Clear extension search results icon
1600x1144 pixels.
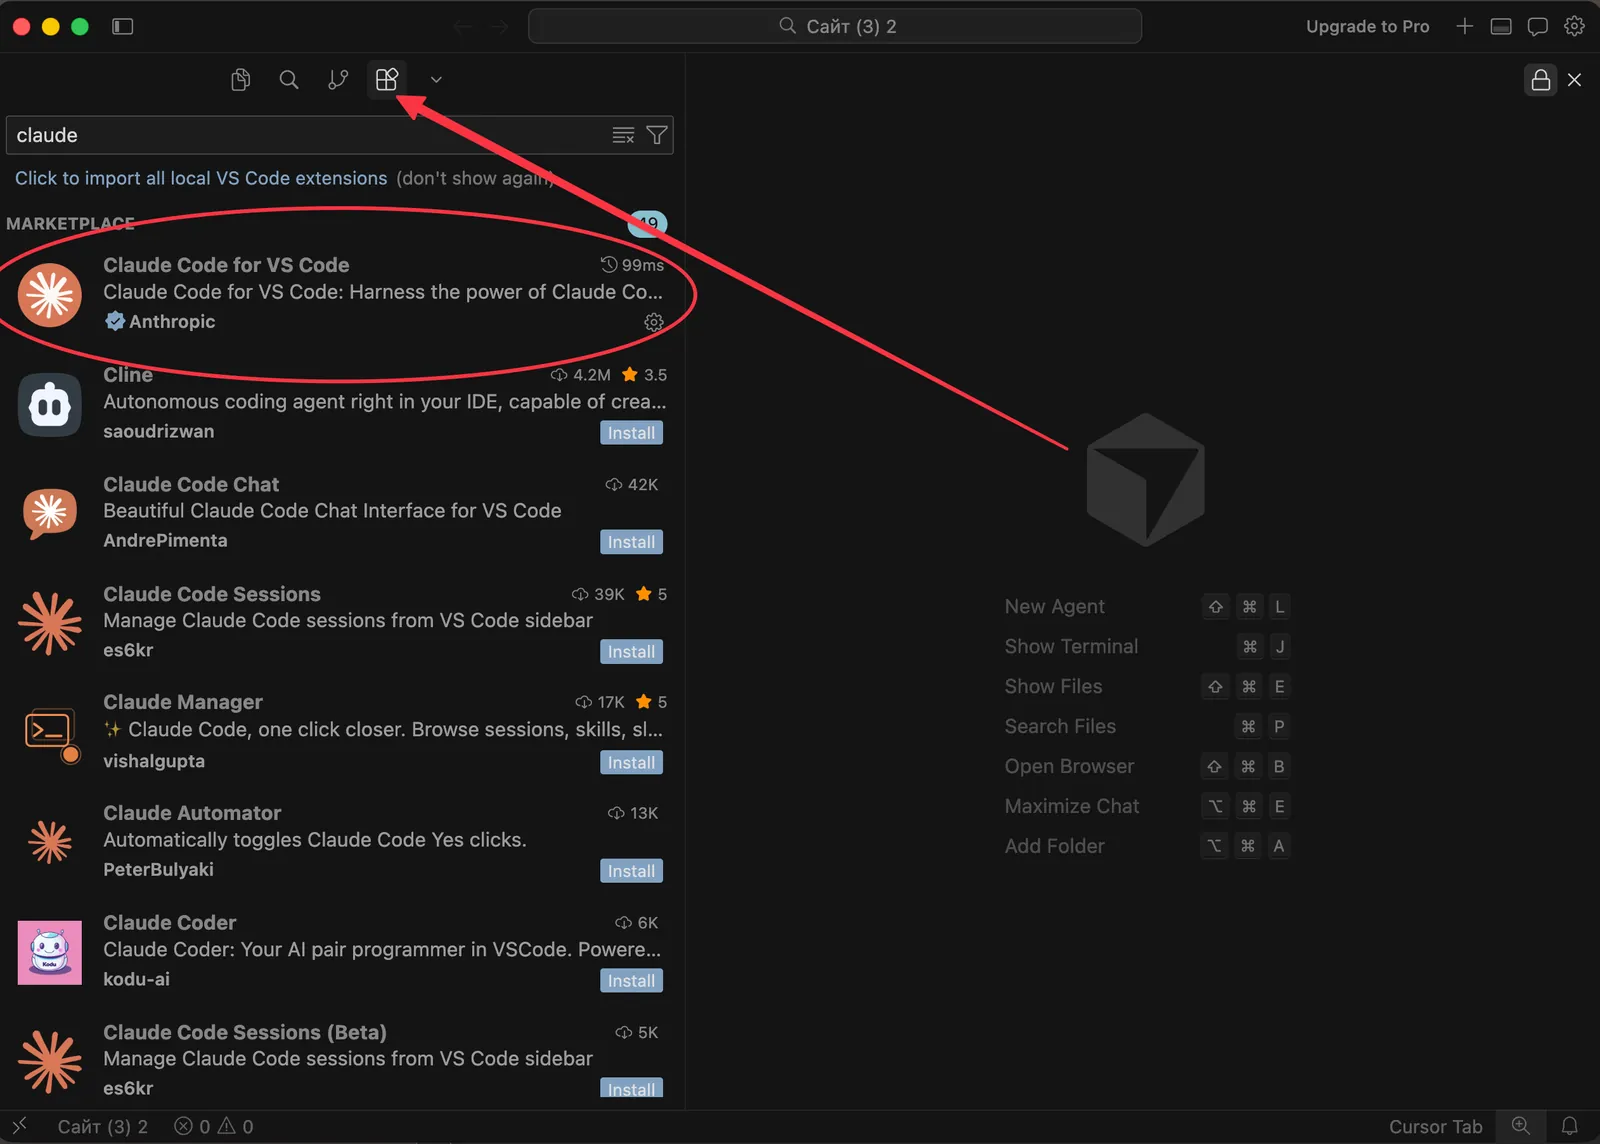pyautogui.click(x=623, y=135)
